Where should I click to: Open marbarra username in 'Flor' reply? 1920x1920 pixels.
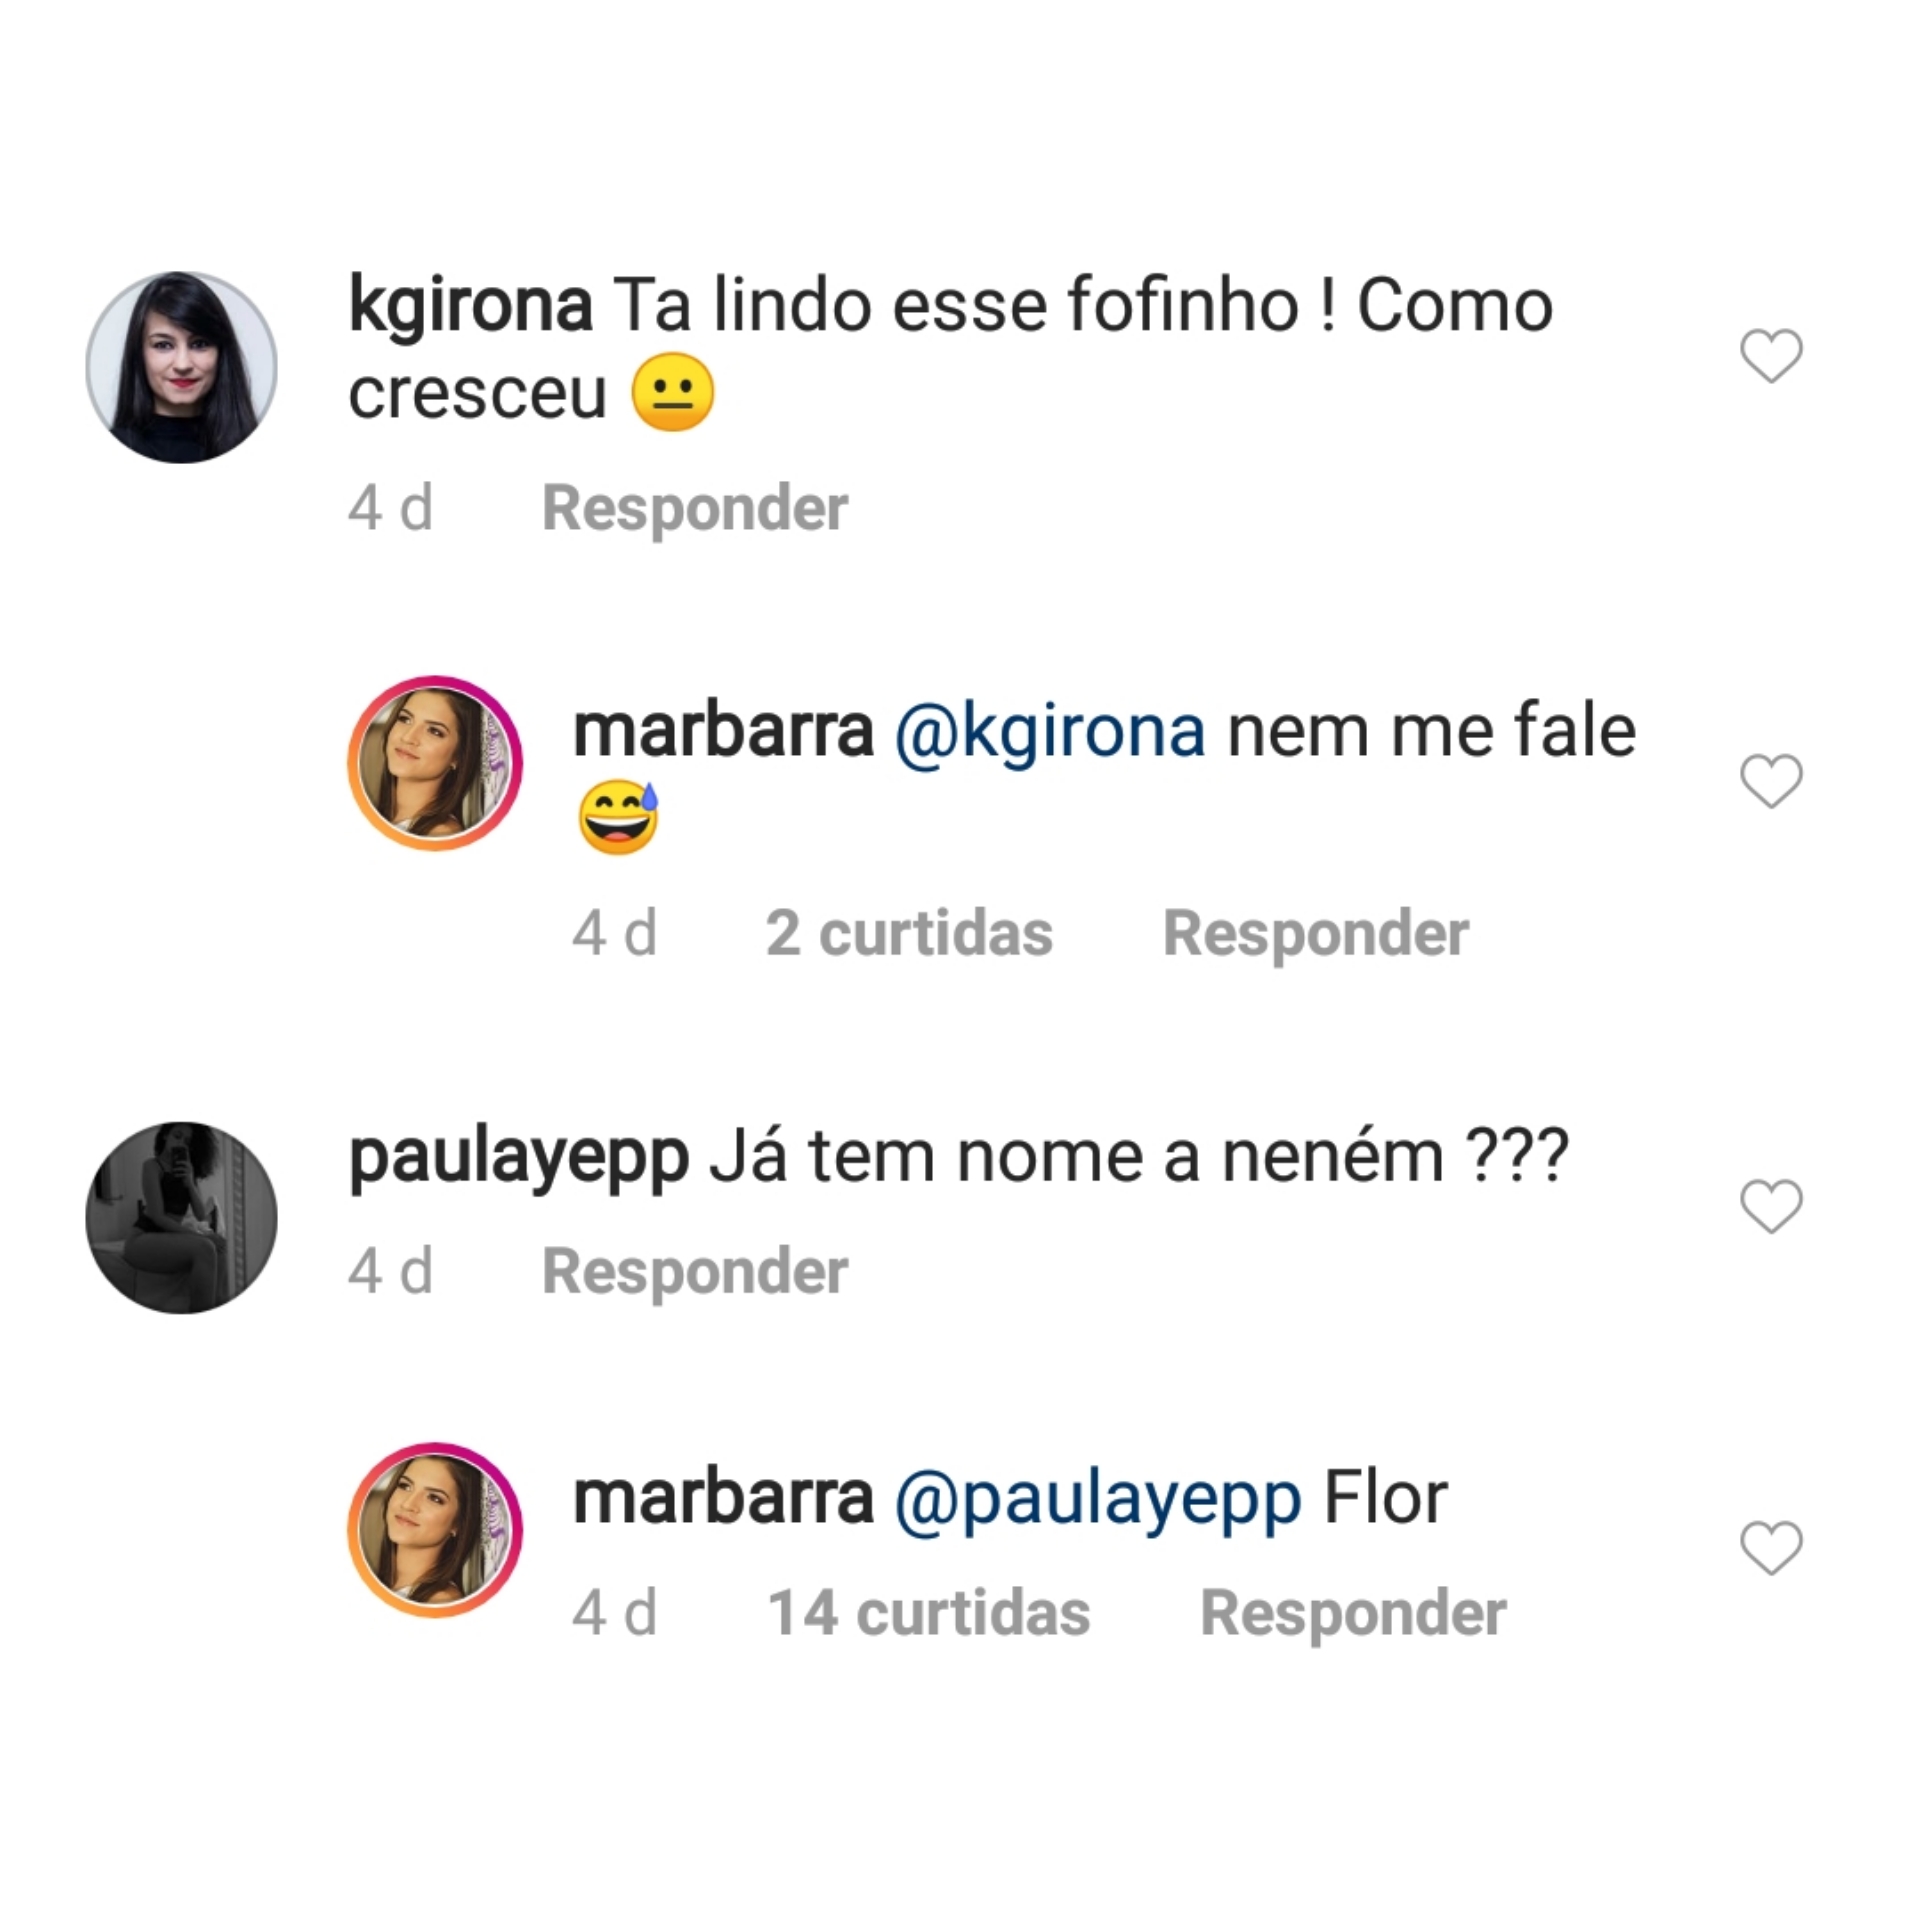coord(722,1499)
